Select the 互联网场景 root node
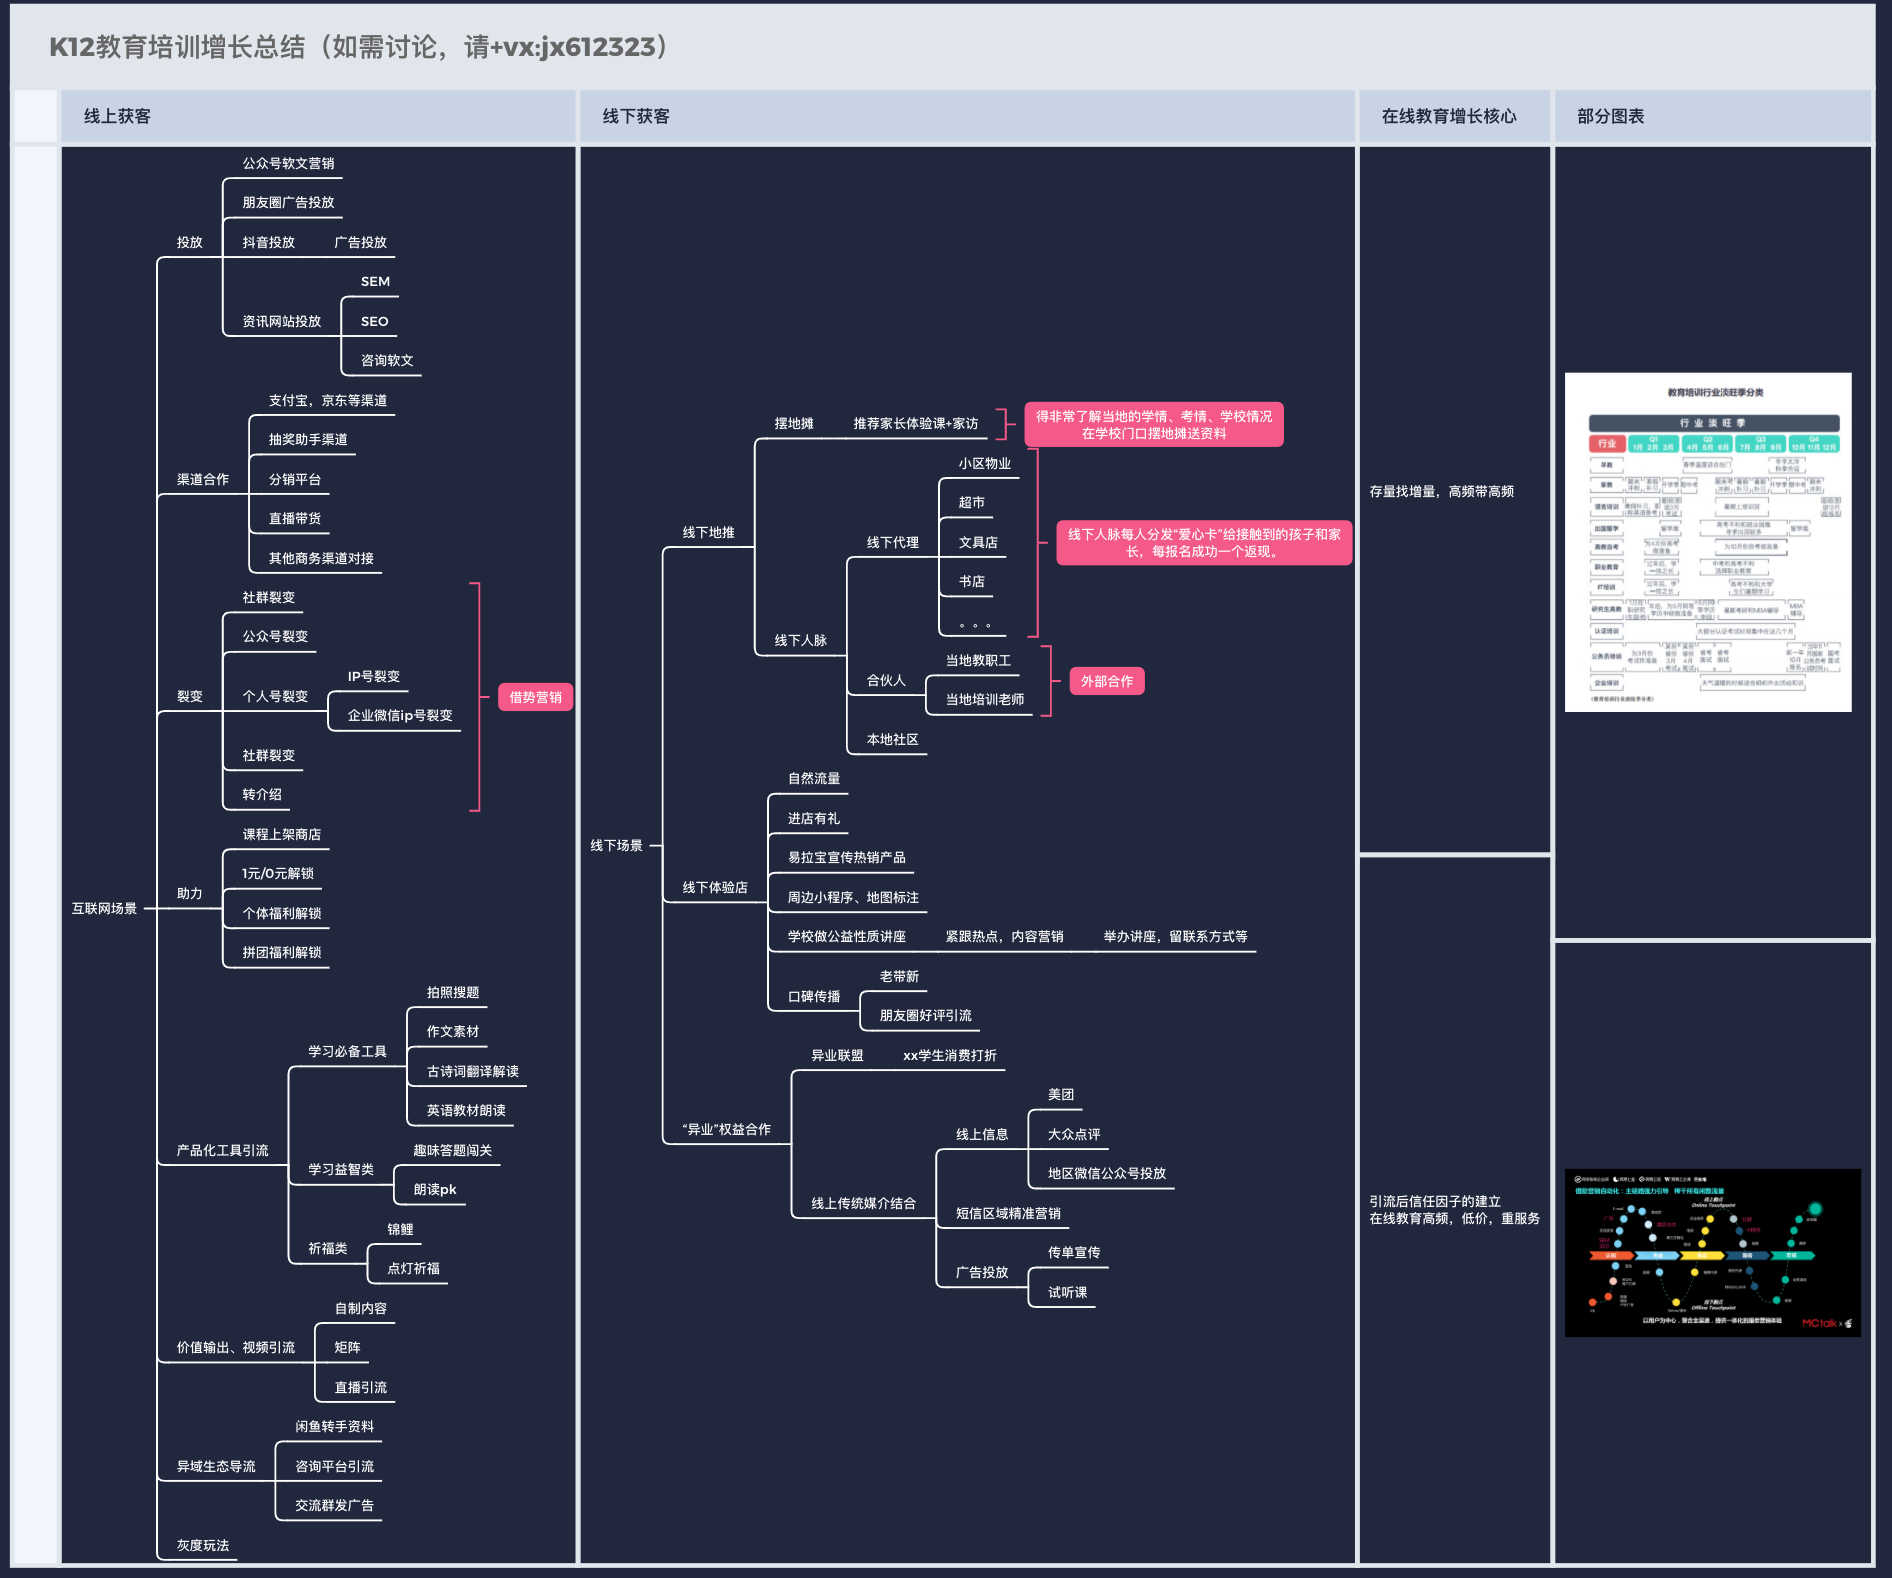 coord(104,908)
